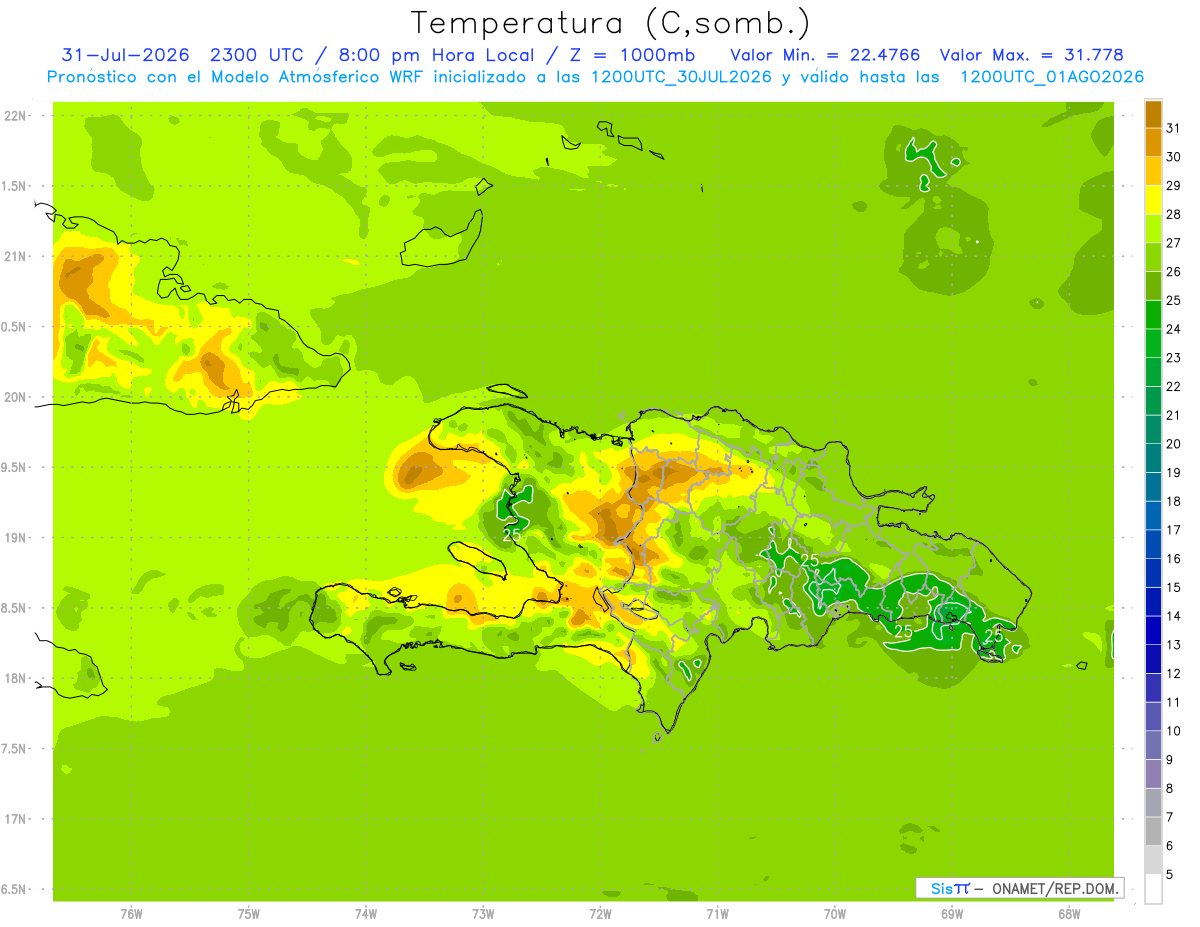
Task: Click the '76W' longitude axis label
Action: [131, 914]
